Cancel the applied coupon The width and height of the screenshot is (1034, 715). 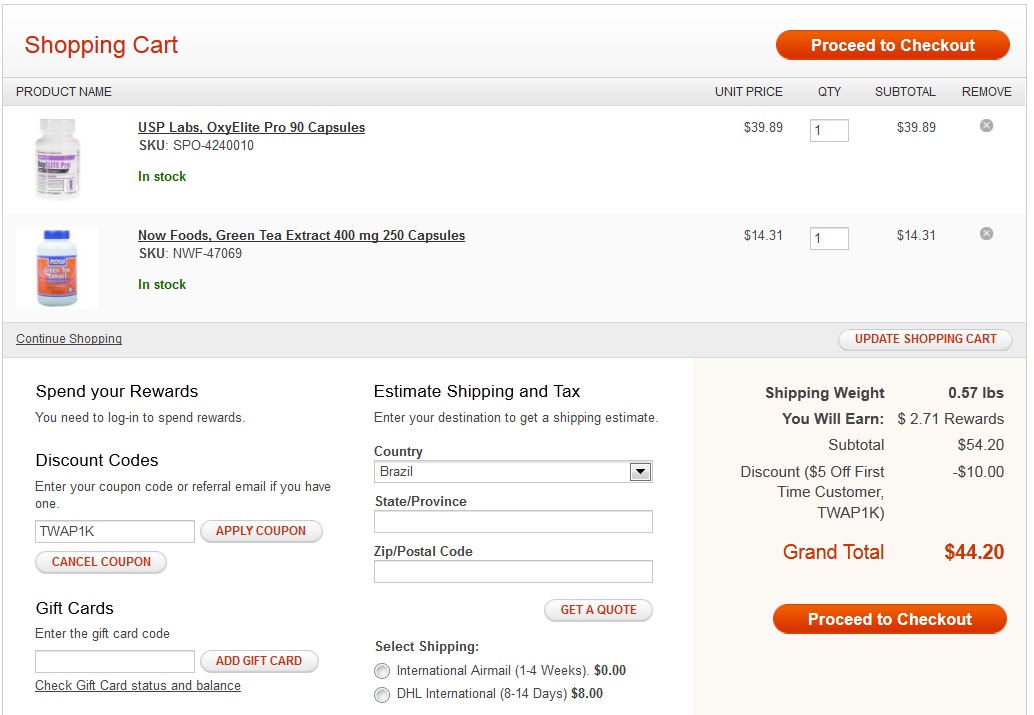click(101, 562)
